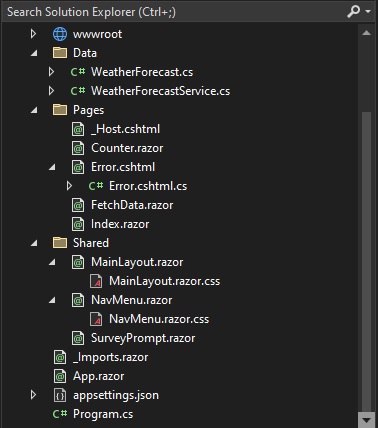Image resolution: width=378 pixels, height=428 pixels.
Task: Expand the Error.cshtml.cs node
Action: tap(69, 186)
